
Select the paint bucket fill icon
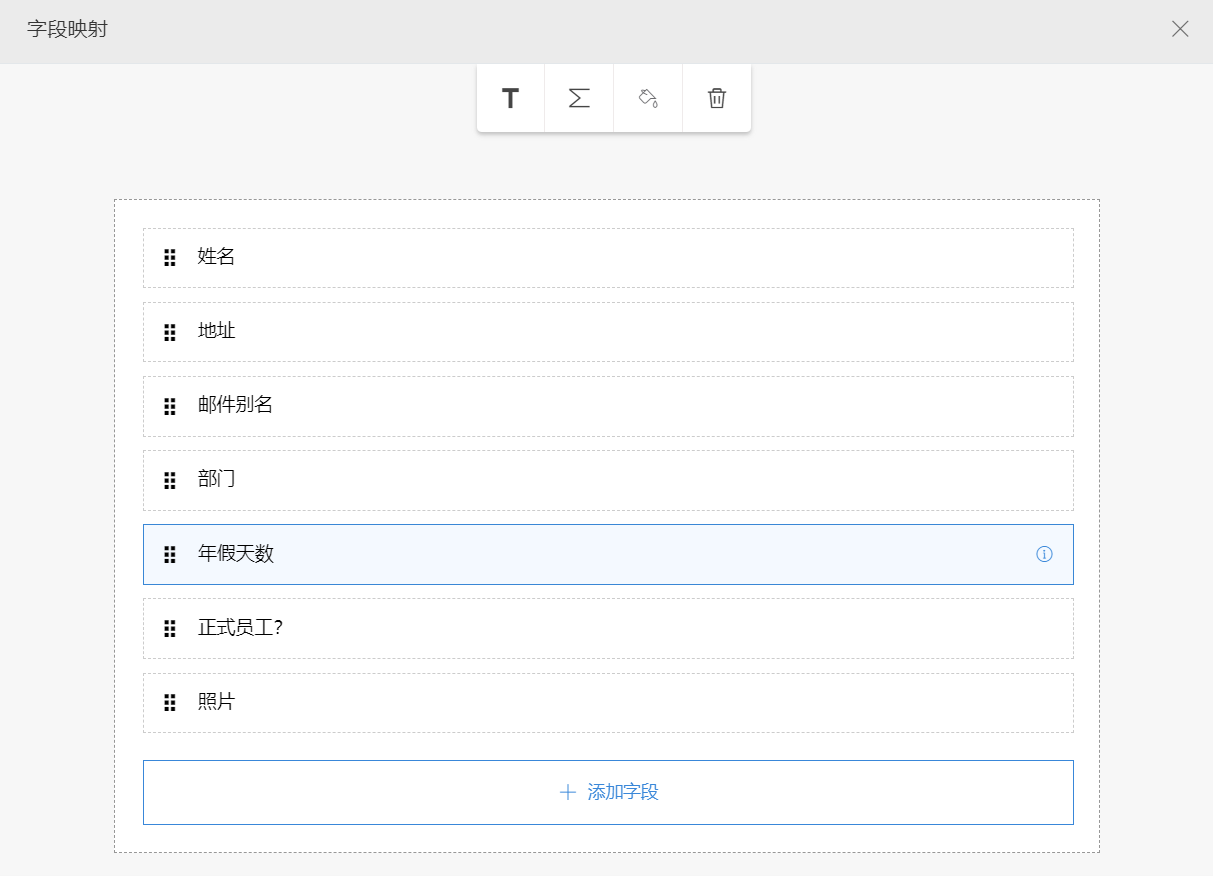pos(648,98)
